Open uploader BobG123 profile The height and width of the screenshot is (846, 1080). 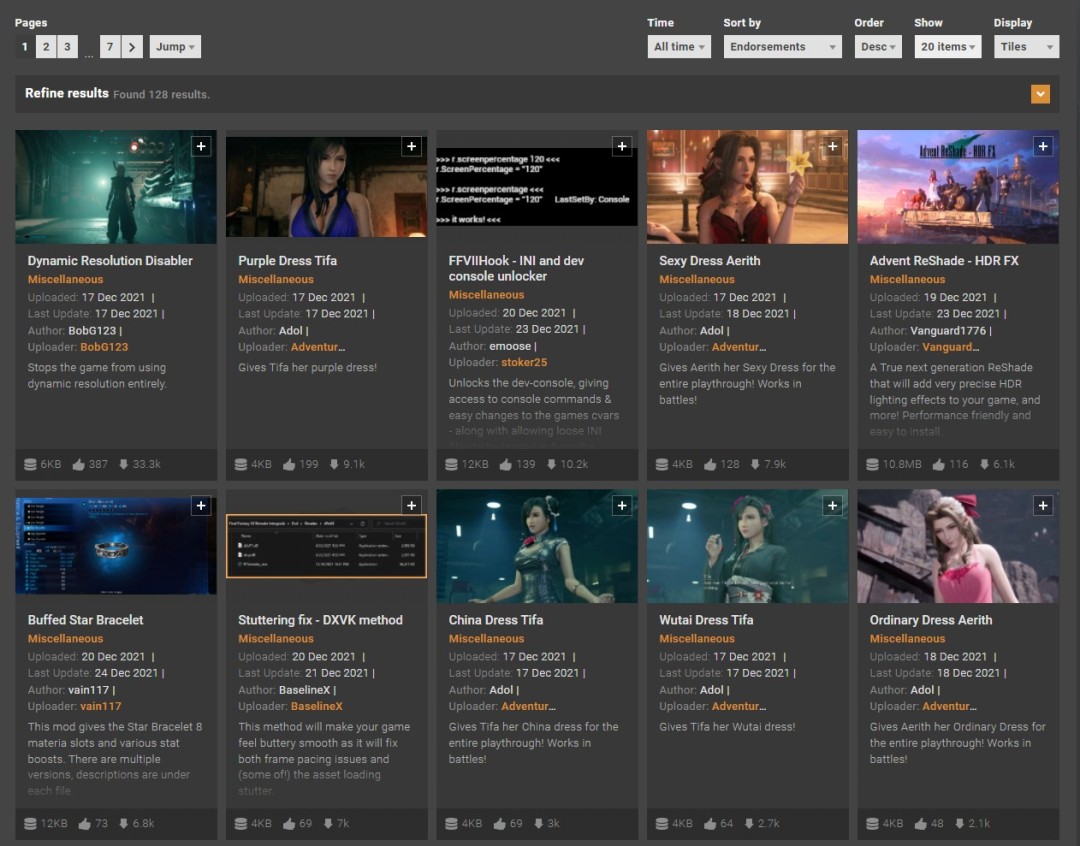pos(104,347)
